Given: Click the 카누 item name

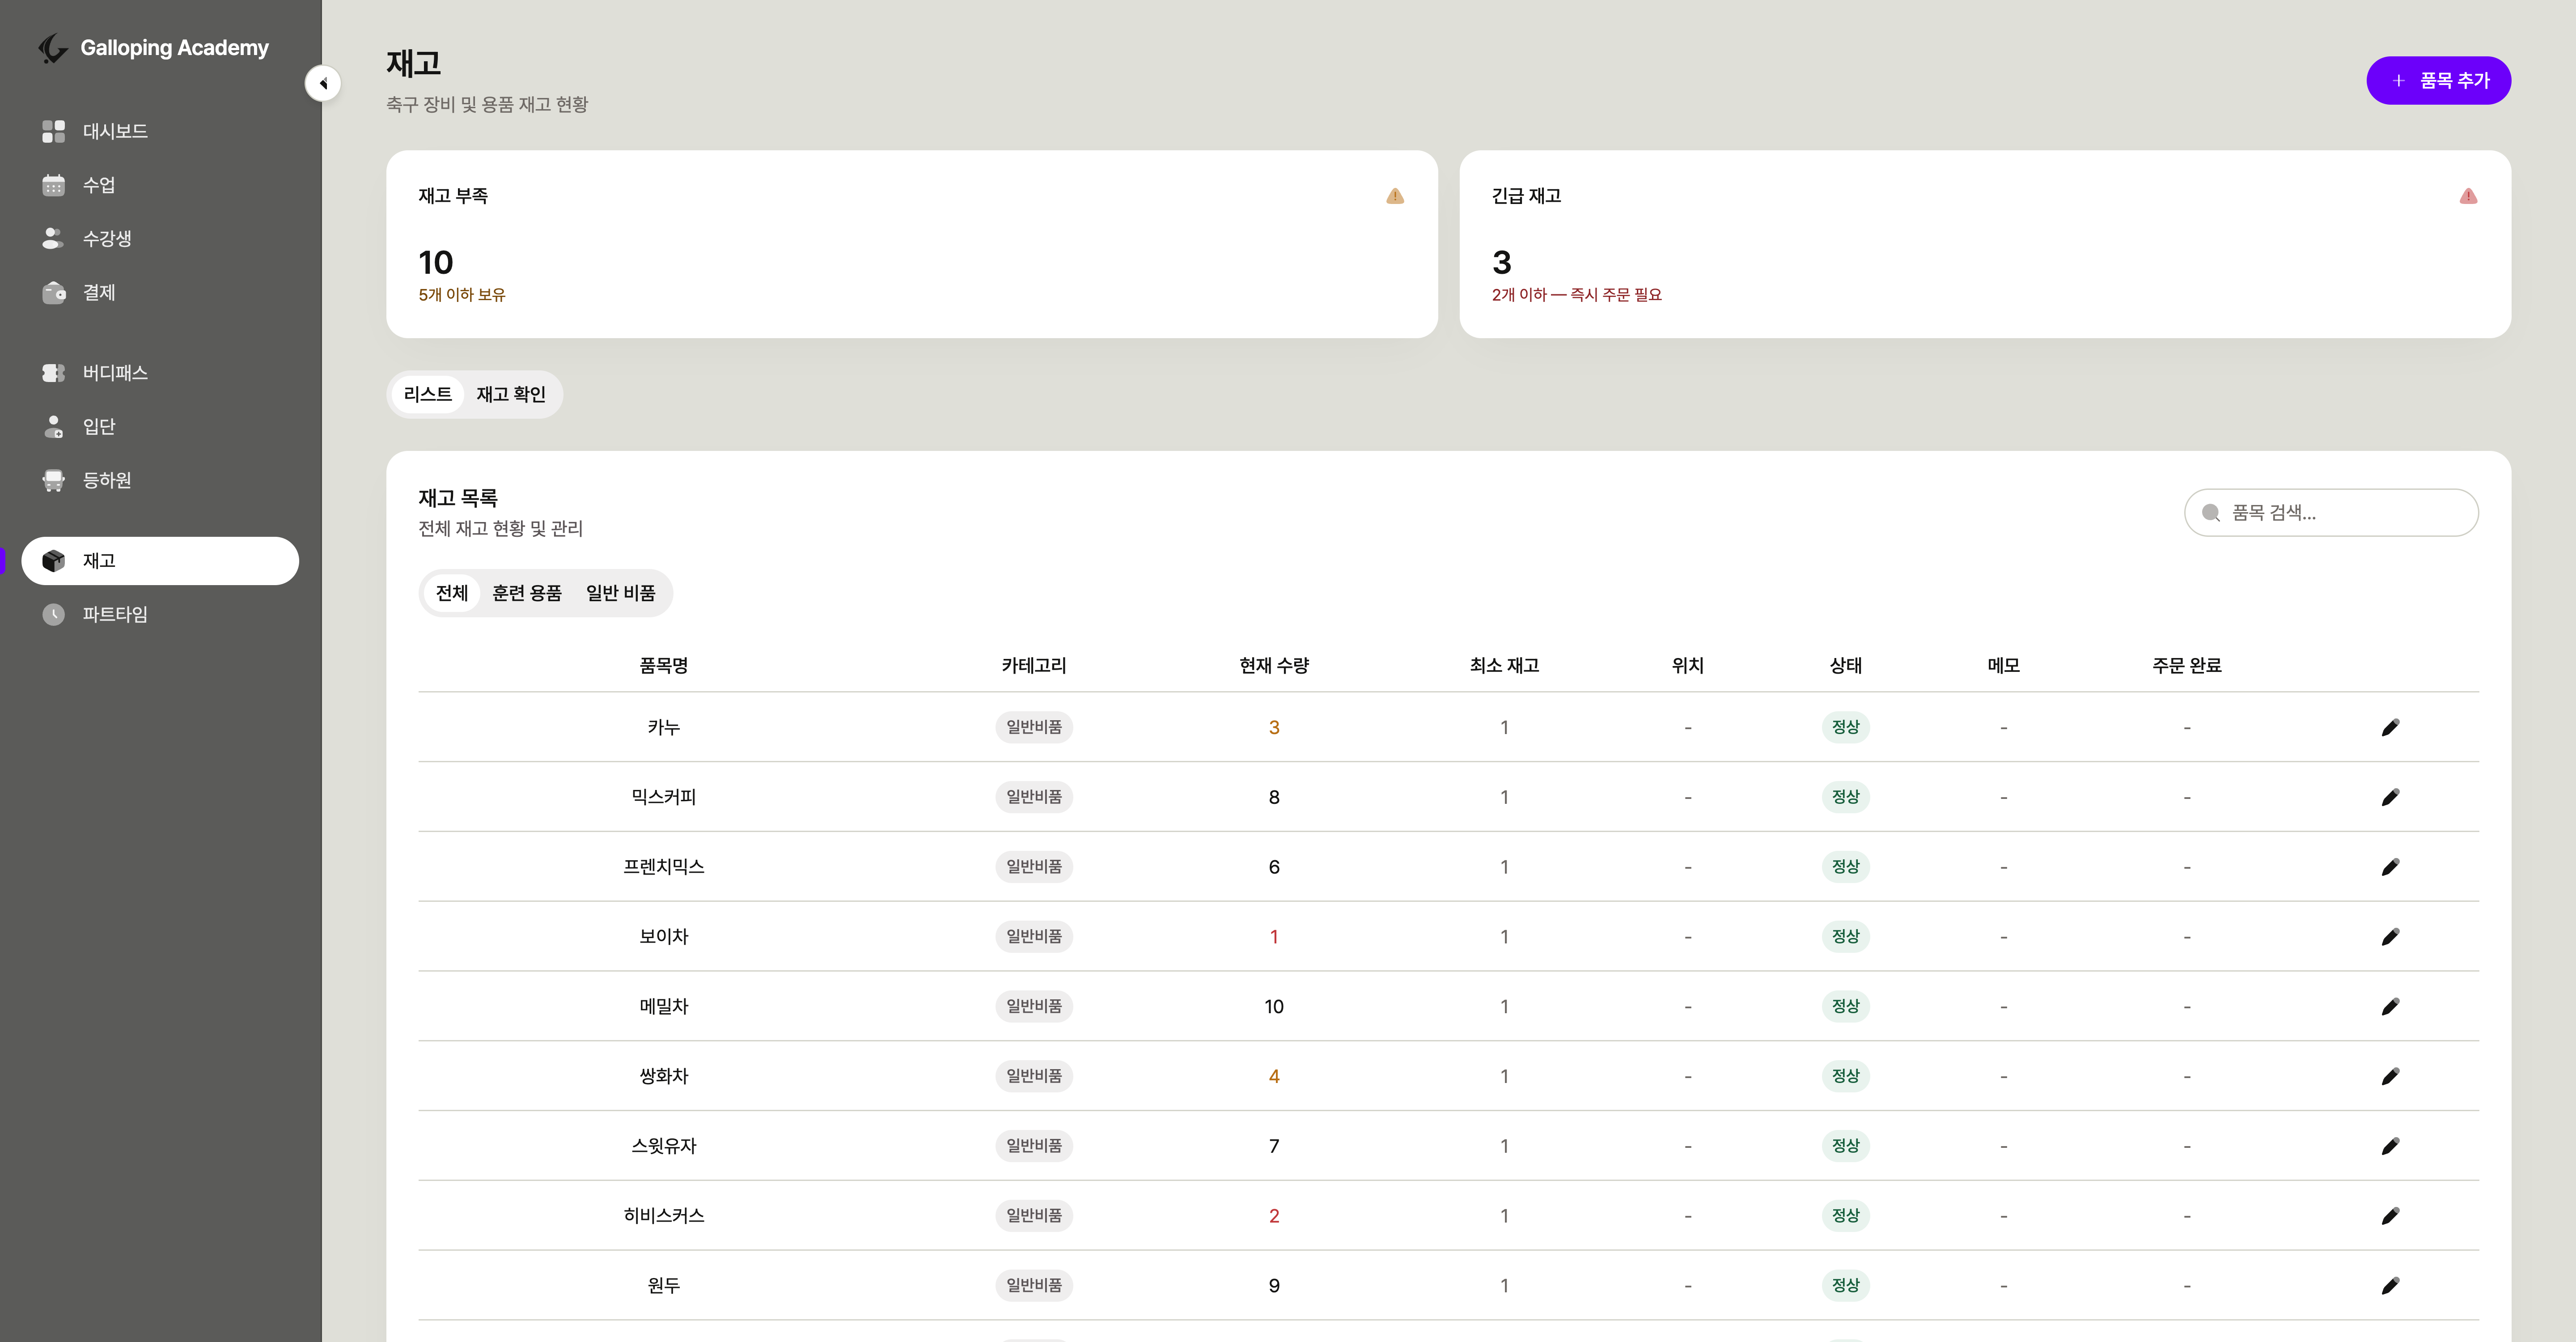Looking at the screenshot, I should [664, 727].
